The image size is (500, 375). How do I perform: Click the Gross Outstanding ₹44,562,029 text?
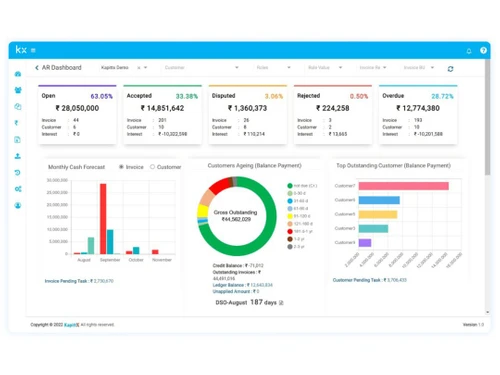(236, 216)
